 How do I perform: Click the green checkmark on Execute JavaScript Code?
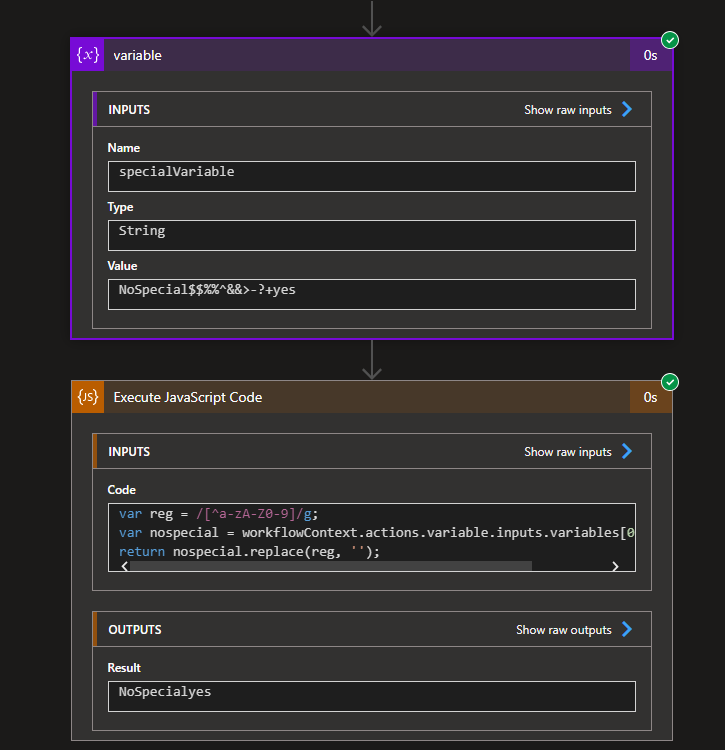670,382
